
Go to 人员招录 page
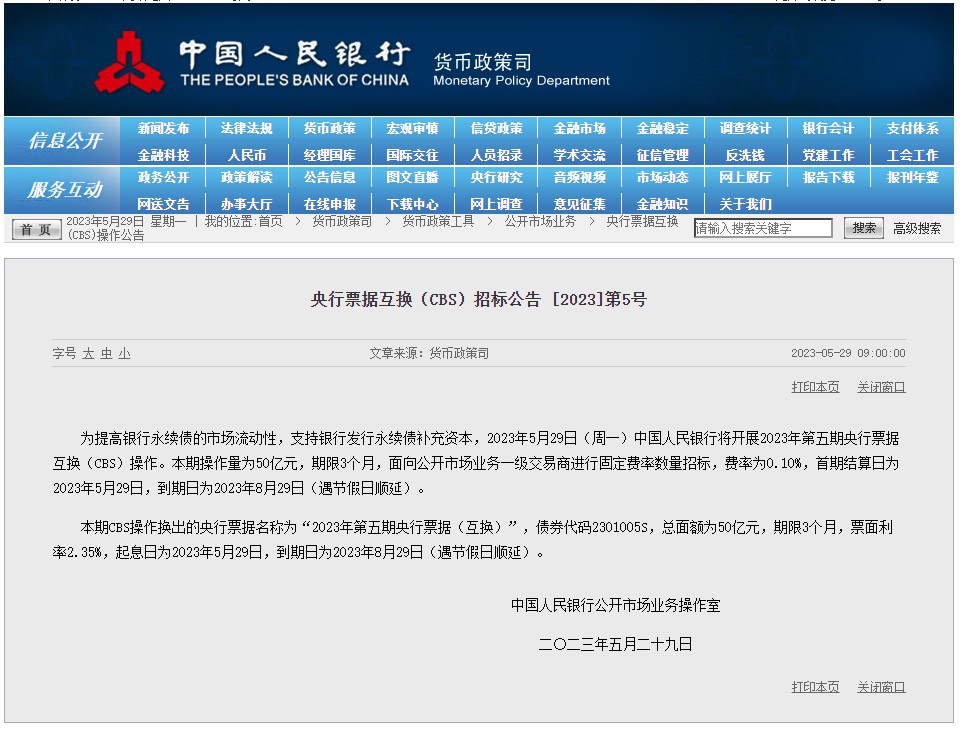click(496, 155)
